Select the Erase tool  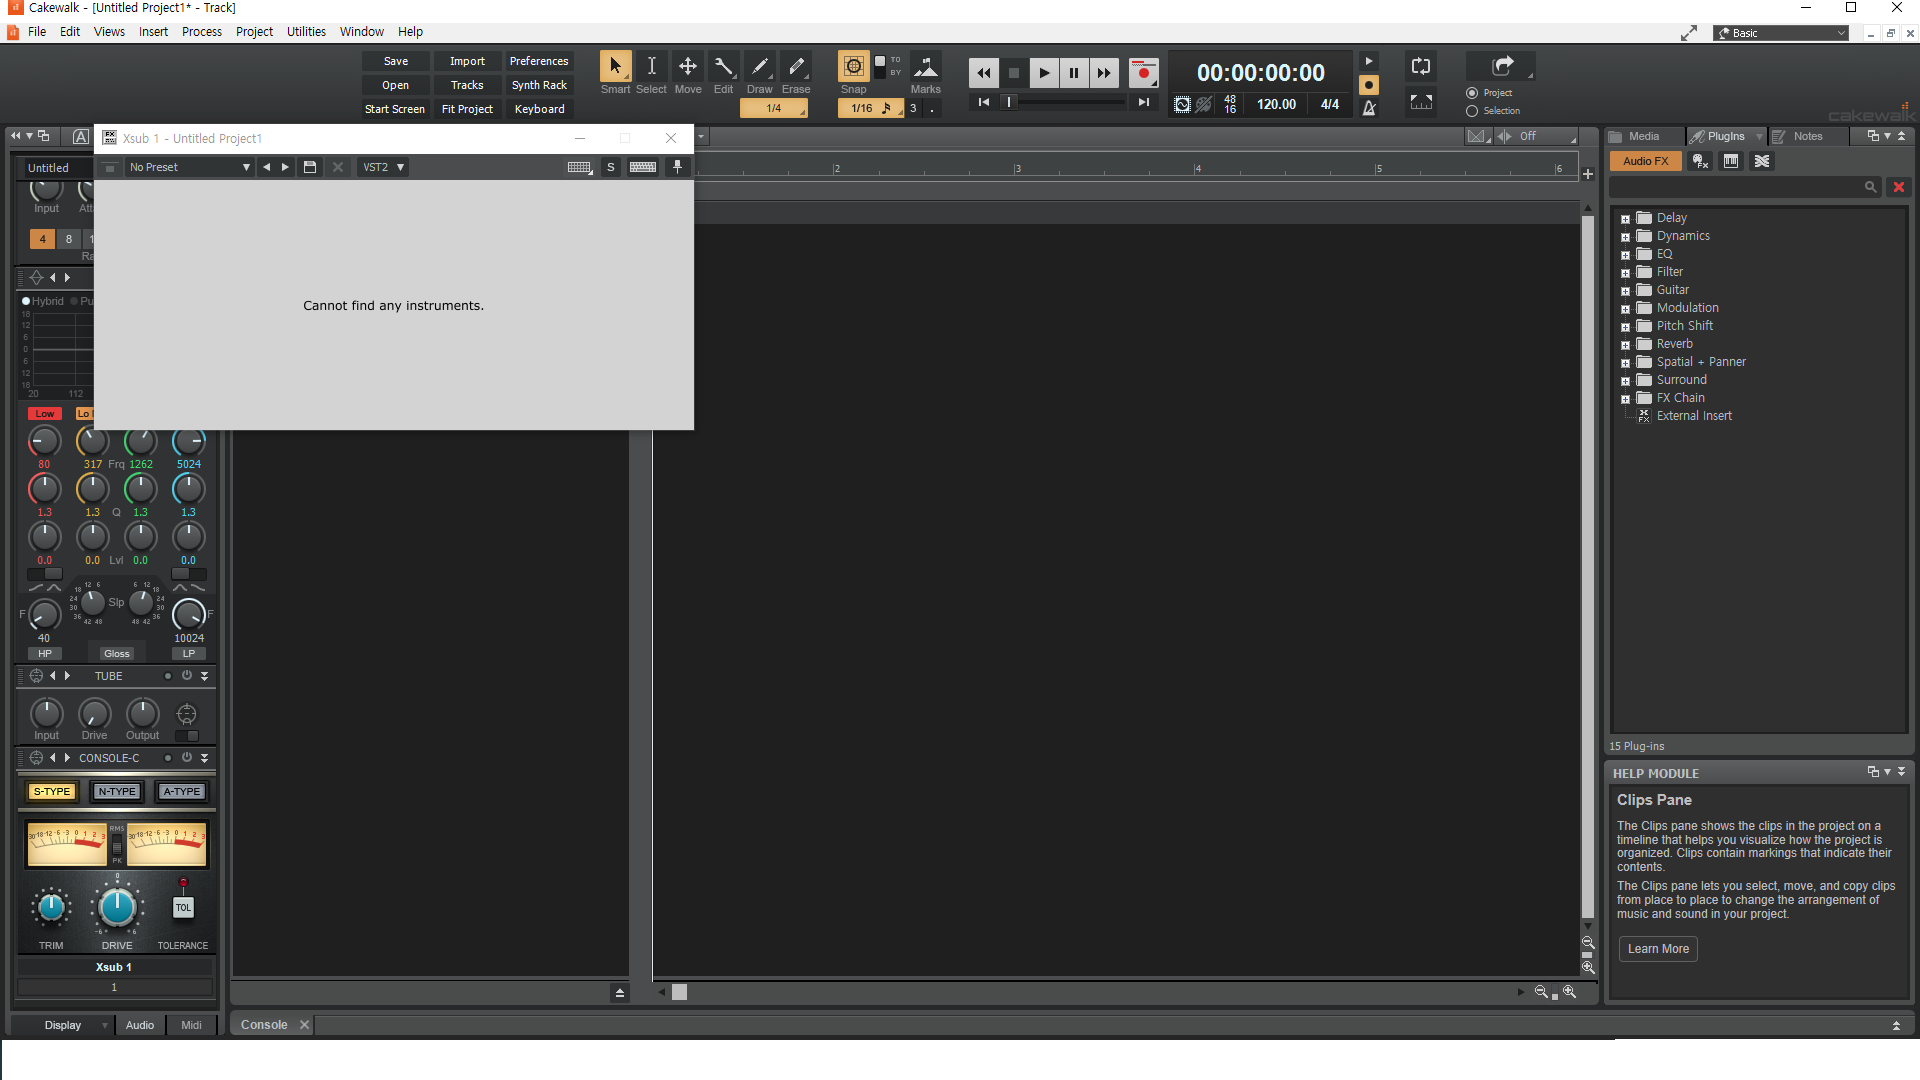tap(796, 67)
